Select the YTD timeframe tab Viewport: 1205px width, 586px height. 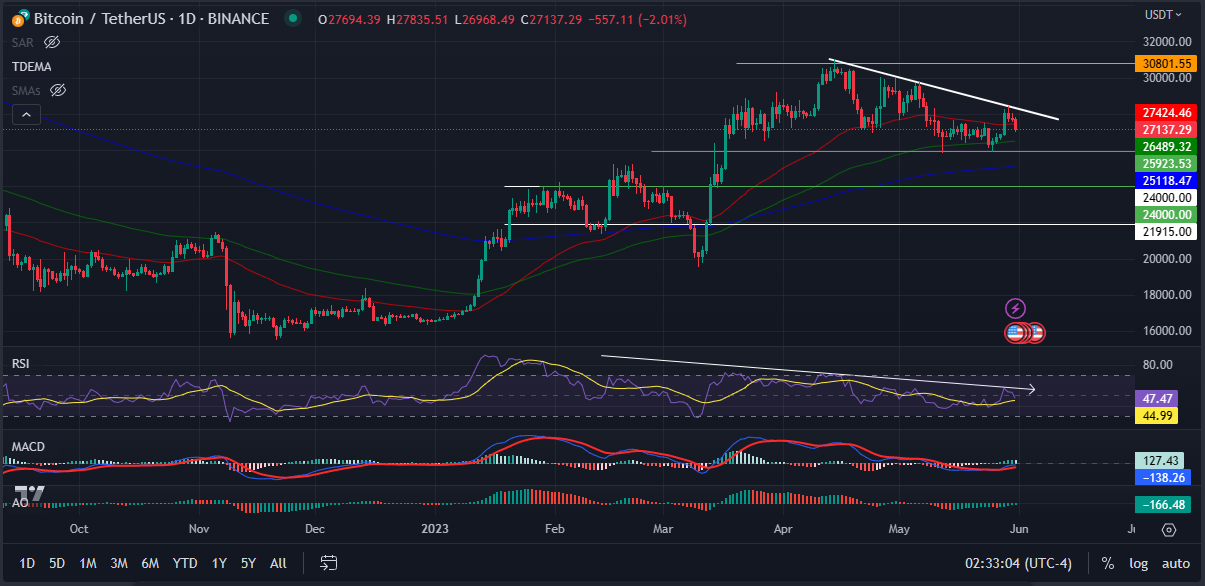[184, 563]
